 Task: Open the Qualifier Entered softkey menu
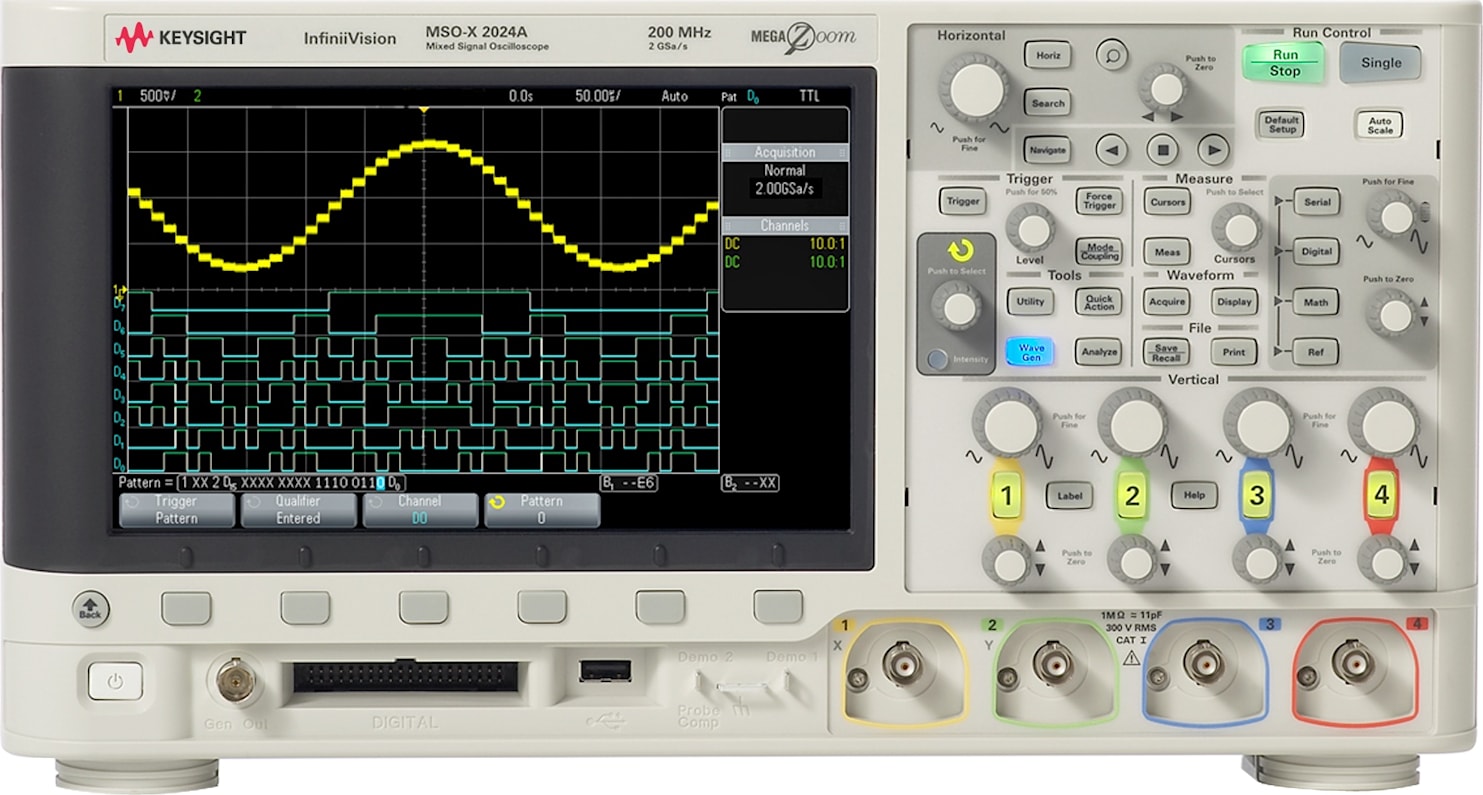tap(297, 511)
